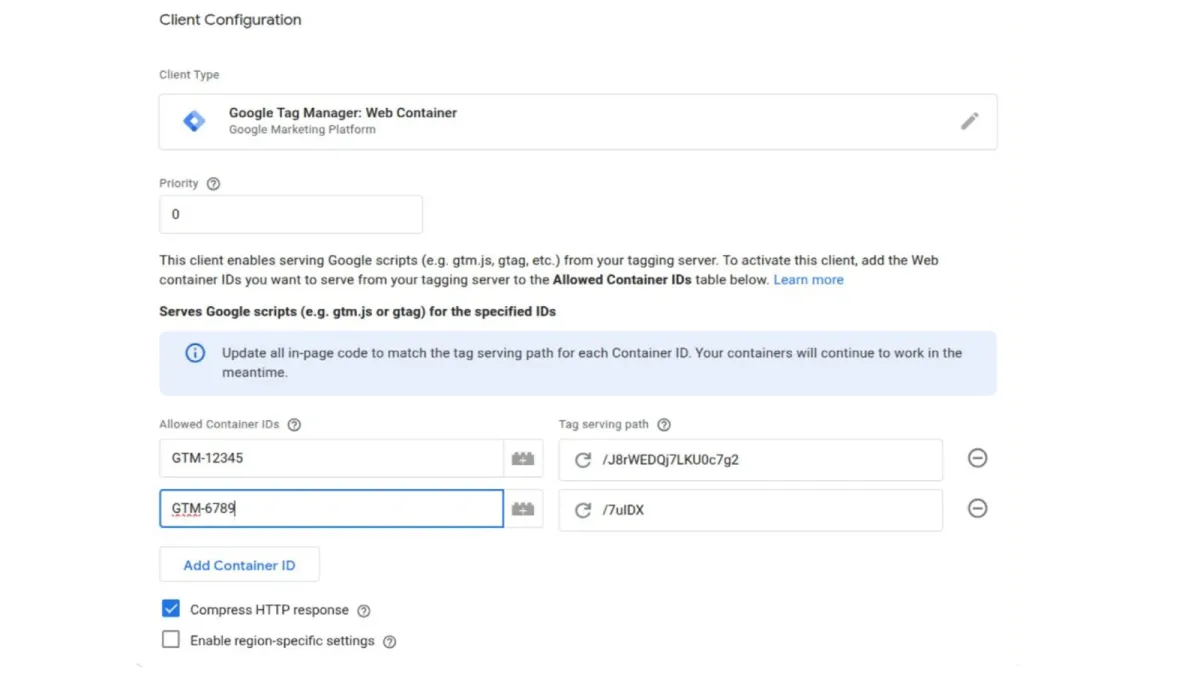The image size is (1200, 675).
Task: Regenerate the /J8rWEDQj7LKU0c7g2 serving path
Action: (583, 460)
